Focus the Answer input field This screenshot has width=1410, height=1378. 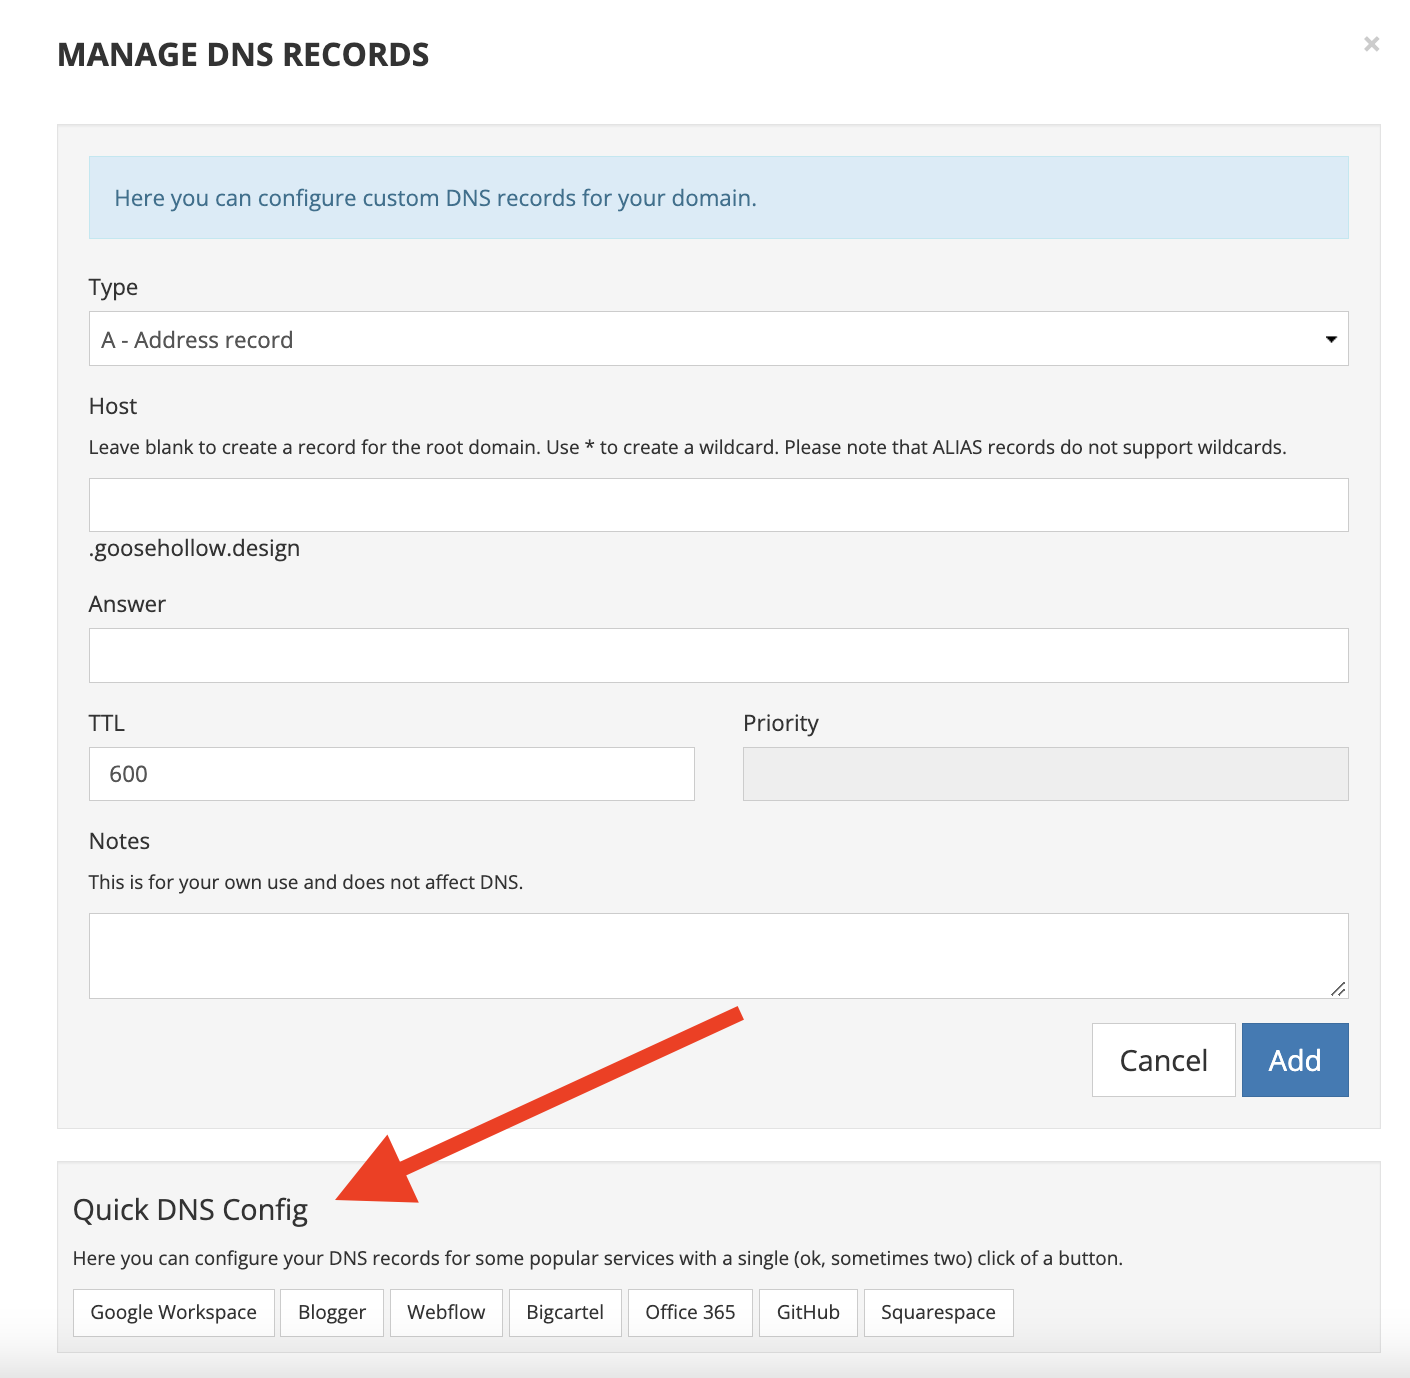(x=718, y=655)
